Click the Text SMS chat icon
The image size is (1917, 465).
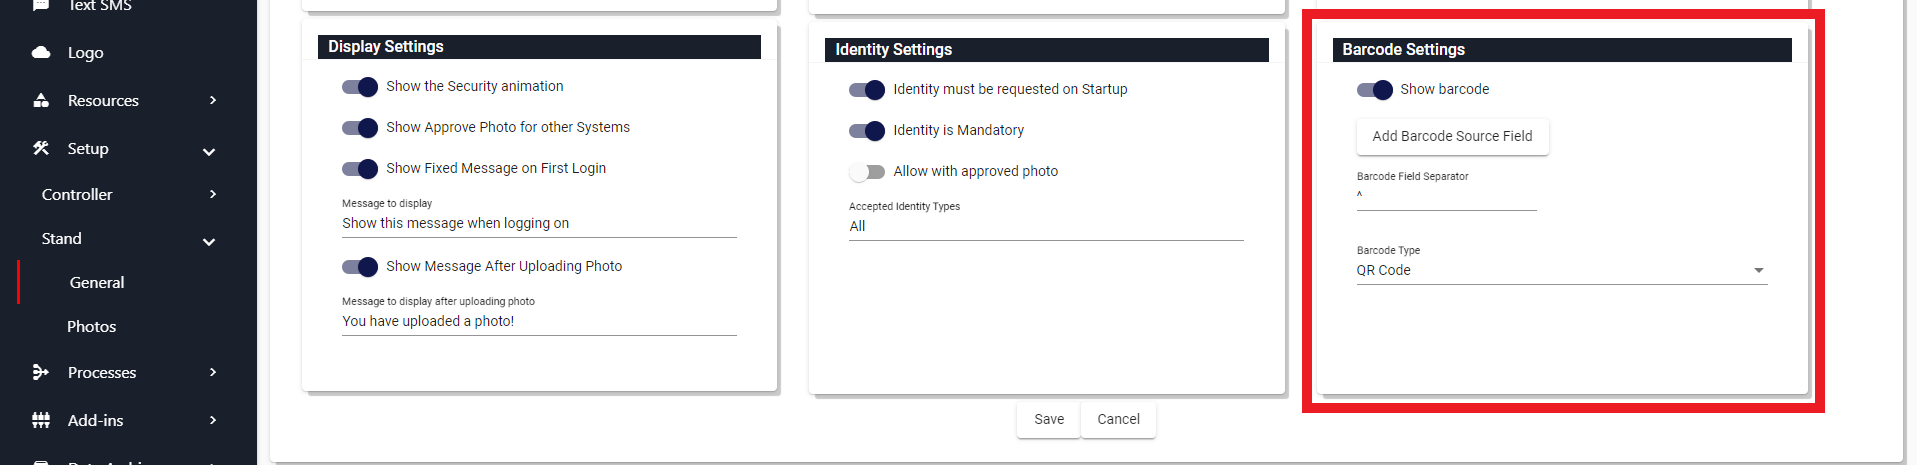41,5
